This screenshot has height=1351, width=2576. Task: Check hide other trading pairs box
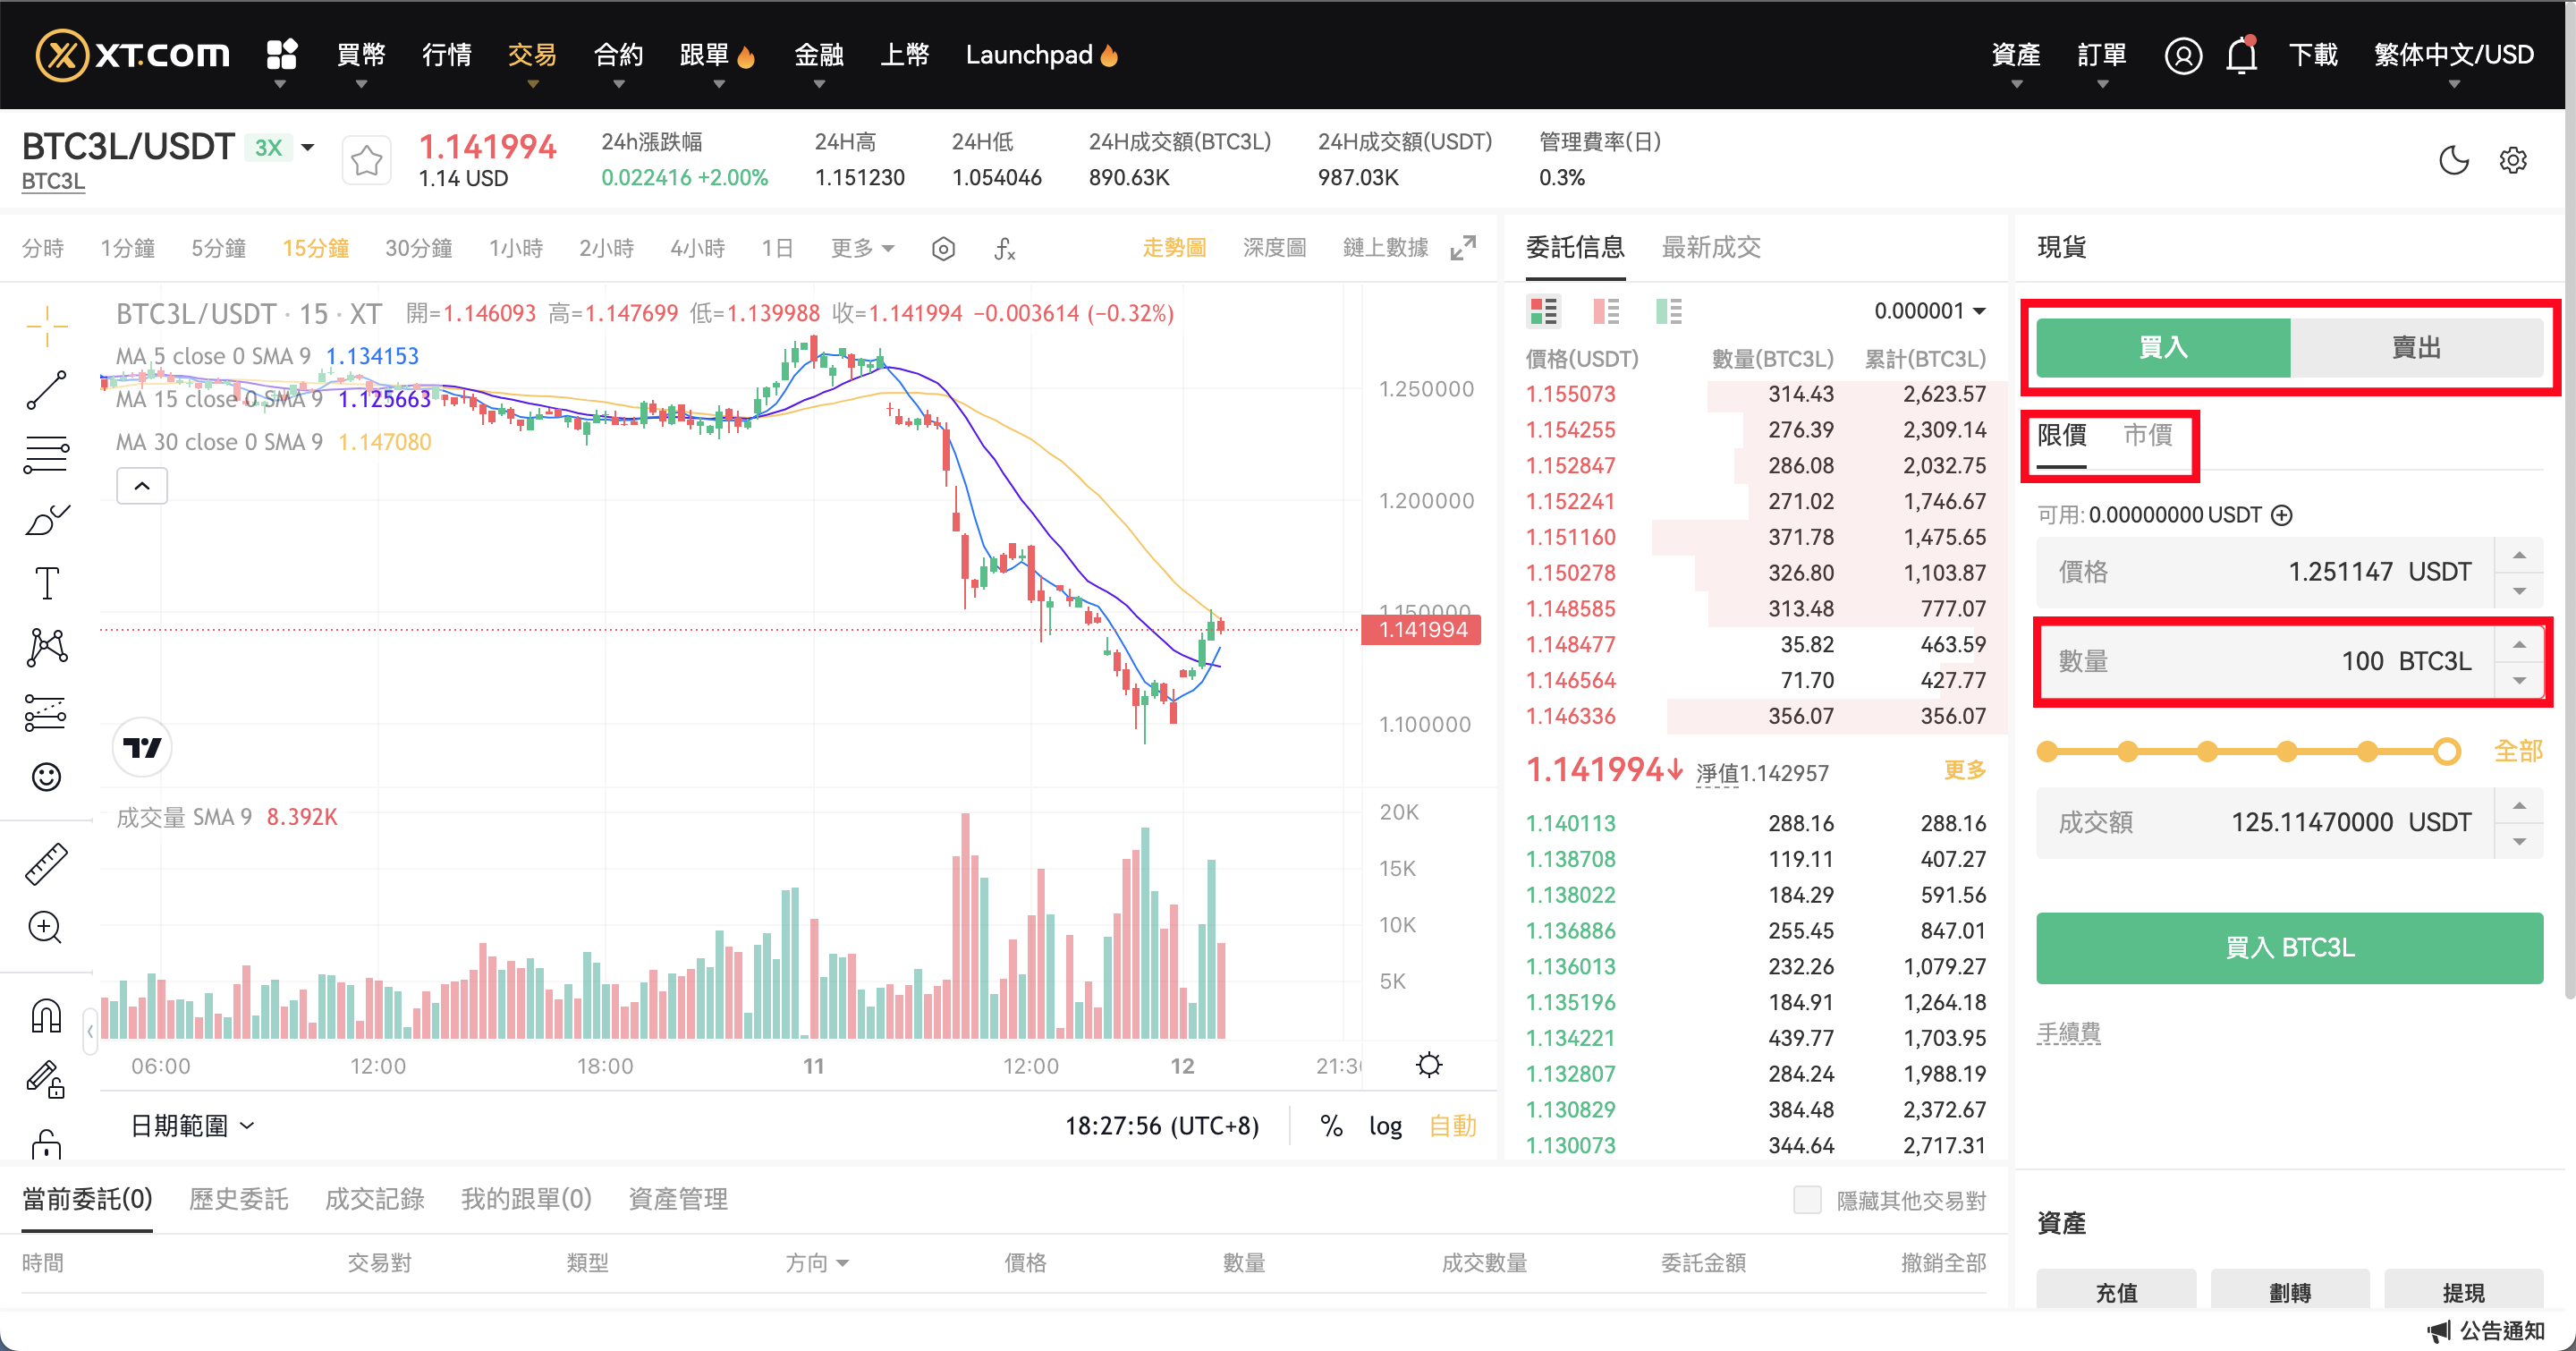1807,1200
